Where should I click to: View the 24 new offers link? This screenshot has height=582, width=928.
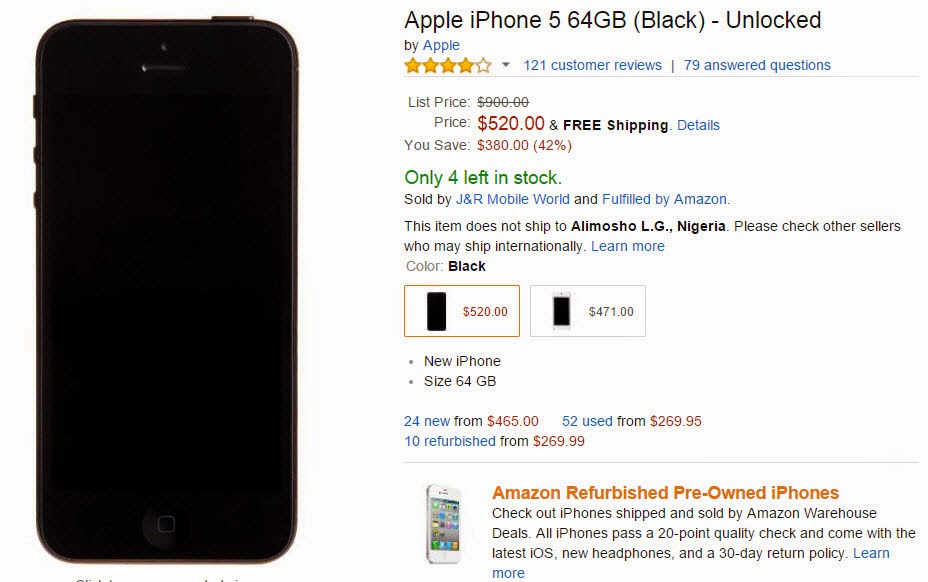pos(427,421)
